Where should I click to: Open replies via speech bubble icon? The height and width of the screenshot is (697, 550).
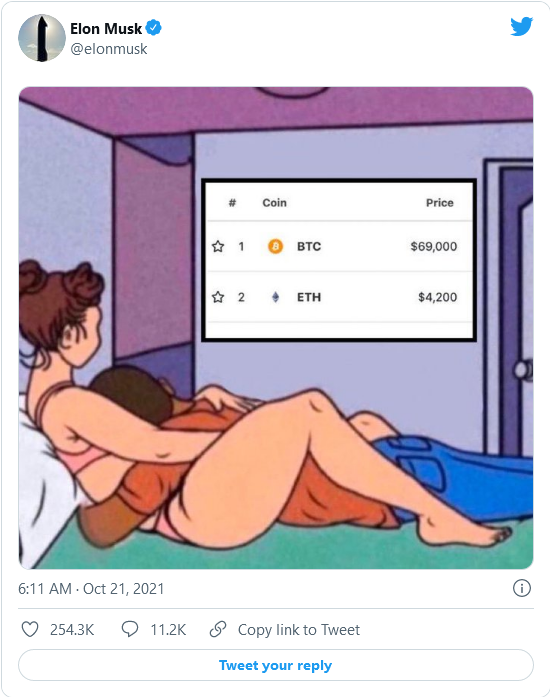coord(130,629)
